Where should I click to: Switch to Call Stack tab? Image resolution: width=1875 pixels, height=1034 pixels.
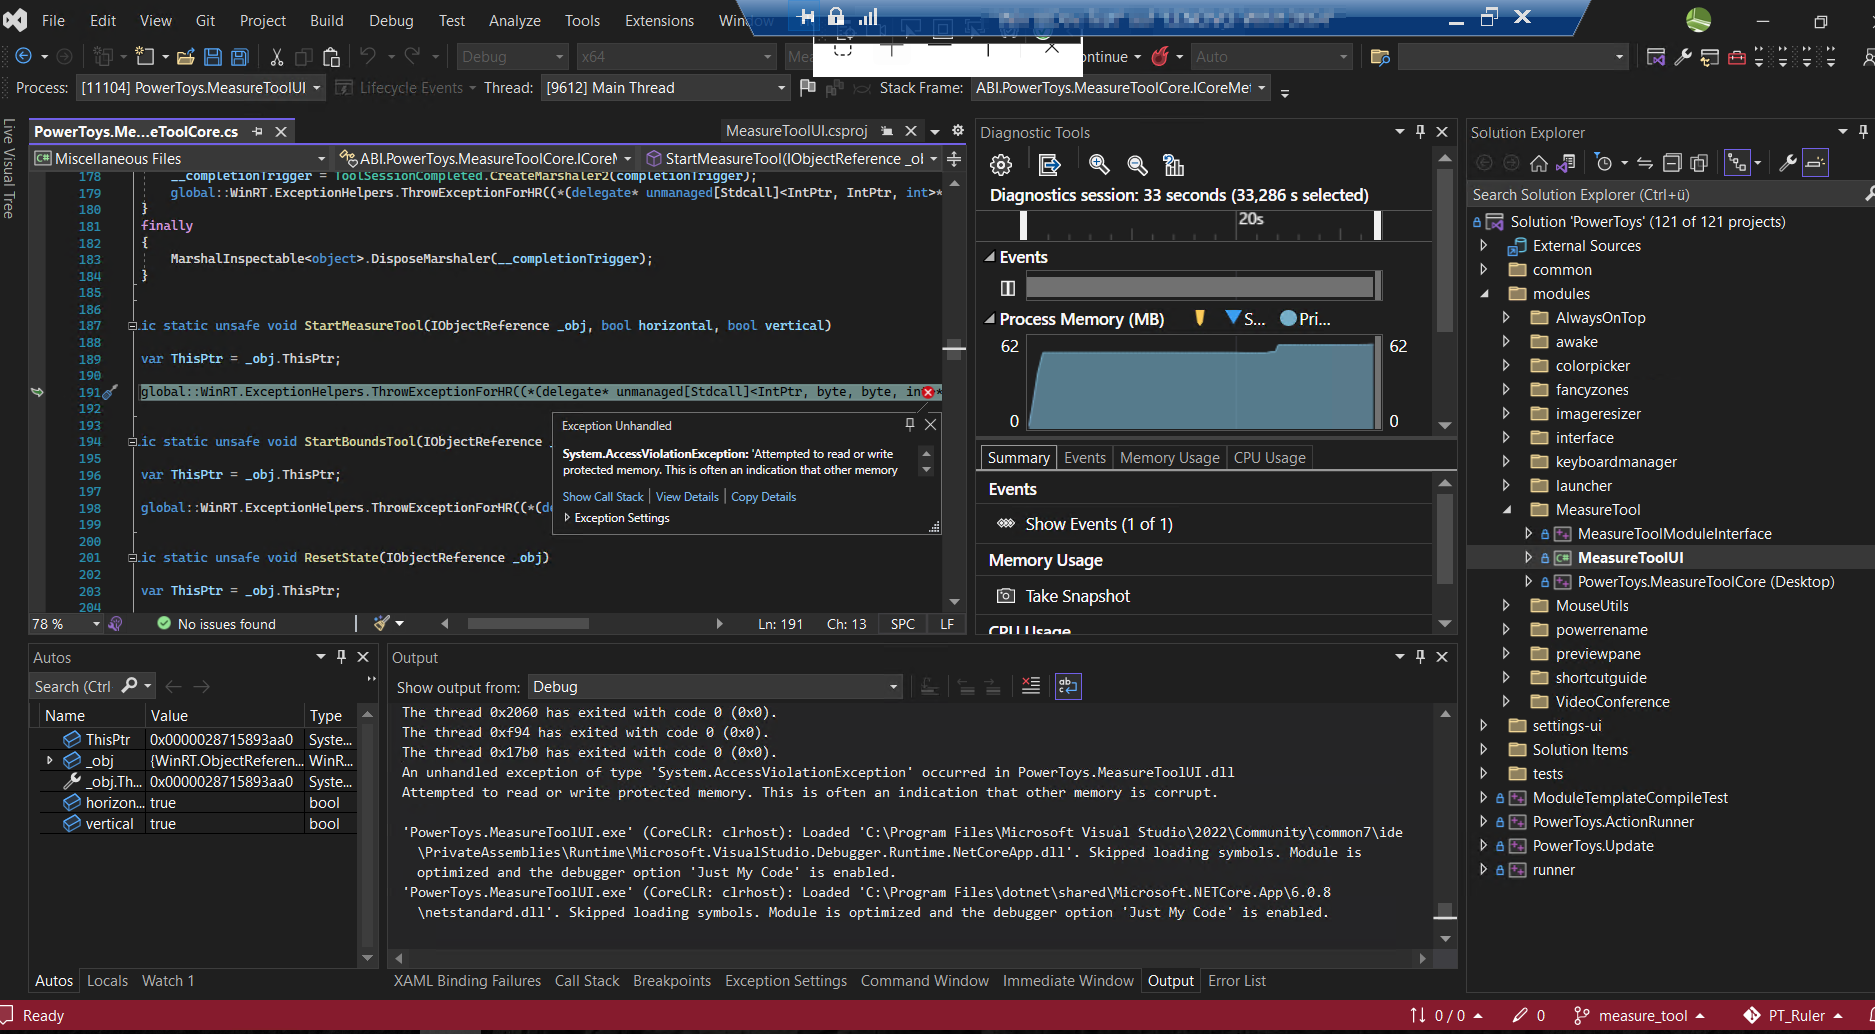click(587, 981)
